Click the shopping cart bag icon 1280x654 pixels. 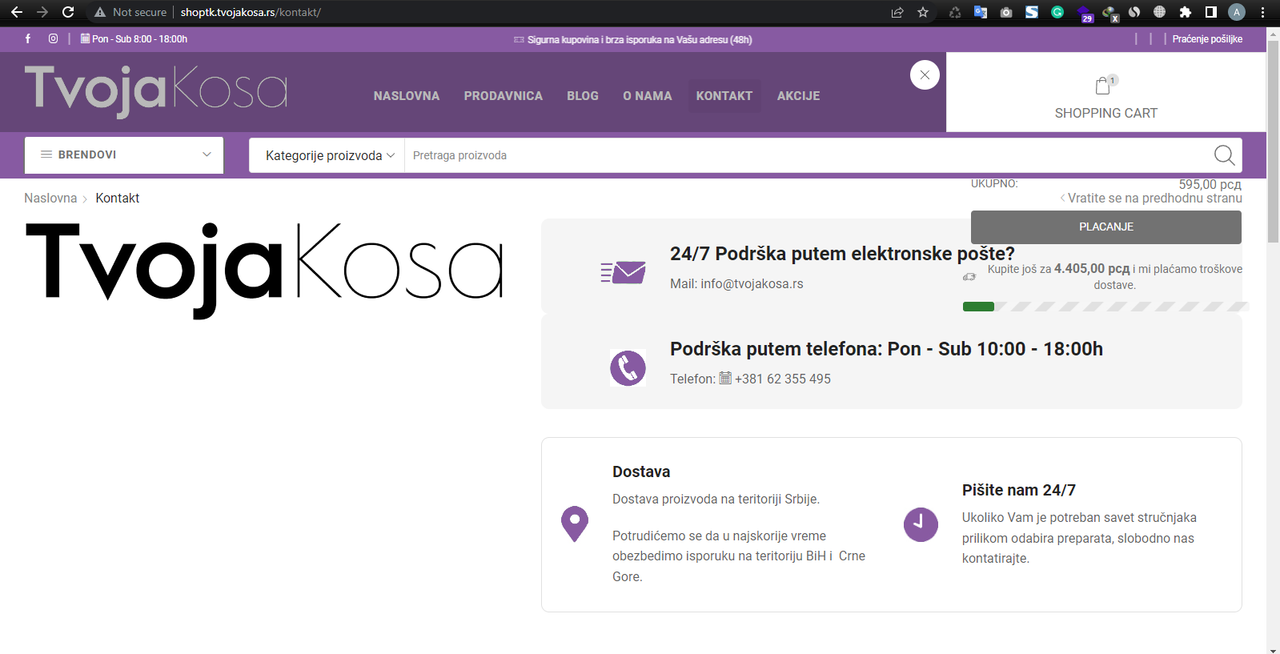point(1103,86)
